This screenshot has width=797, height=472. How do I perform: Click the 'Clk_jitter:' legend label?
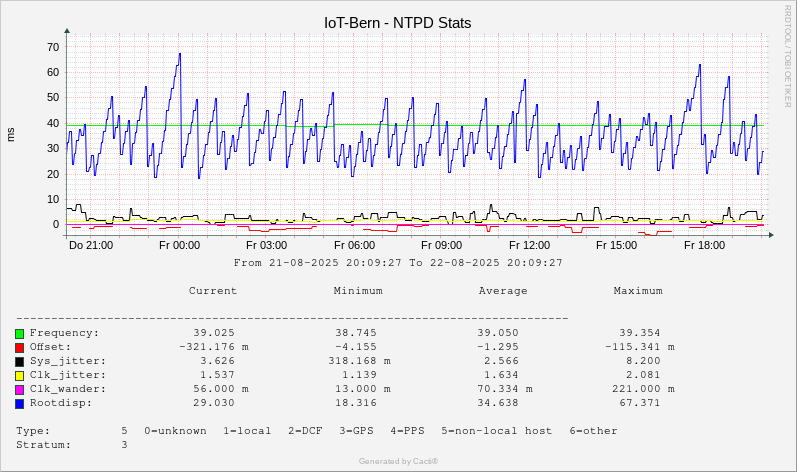(68, 375)
